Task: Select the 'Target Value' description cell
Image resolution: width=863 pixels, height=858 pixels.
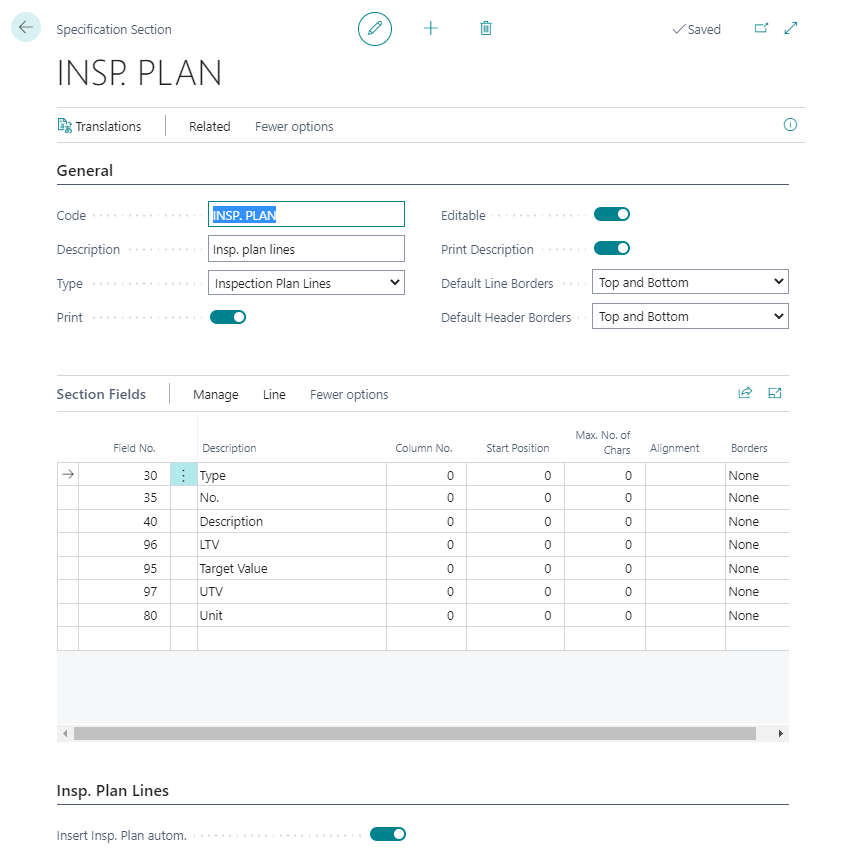Action: coord(292,568)
